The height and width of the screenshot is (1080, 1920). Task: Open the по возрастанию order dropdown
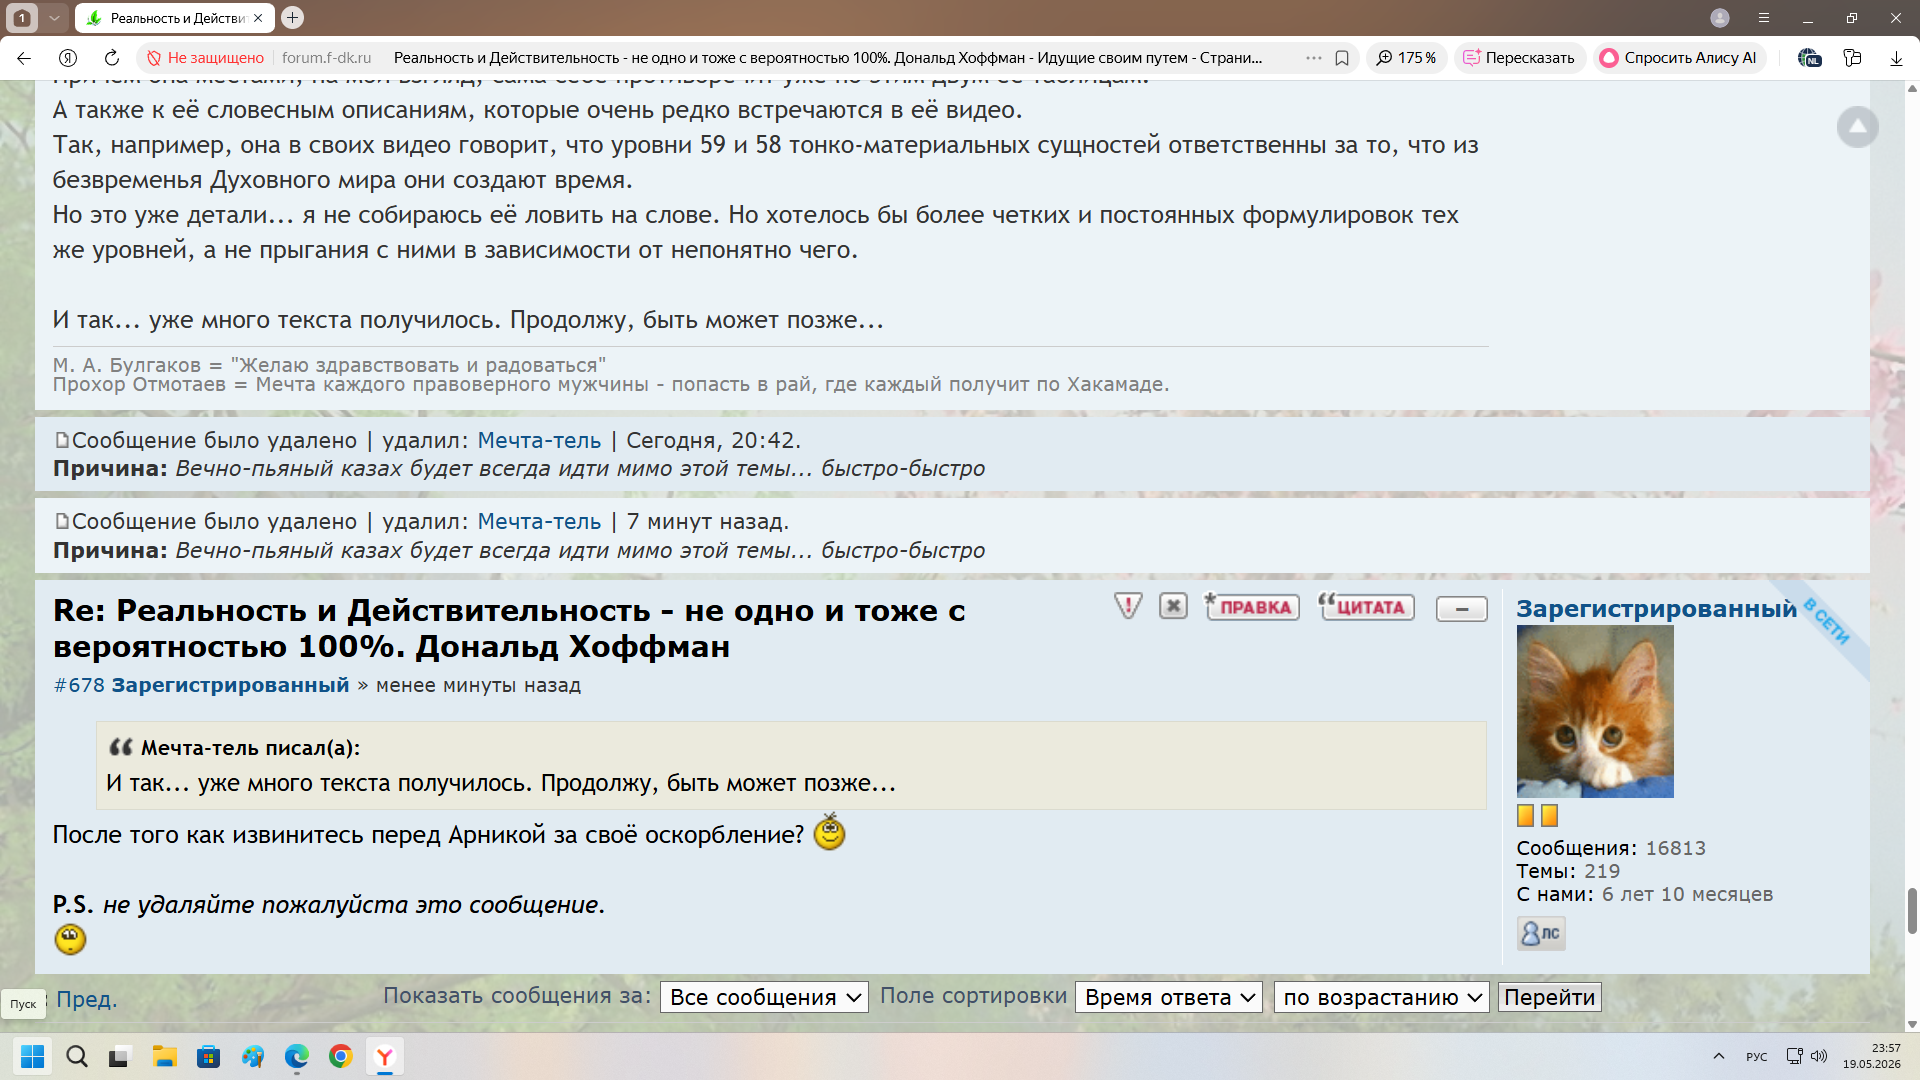(x=1381, y=997)
